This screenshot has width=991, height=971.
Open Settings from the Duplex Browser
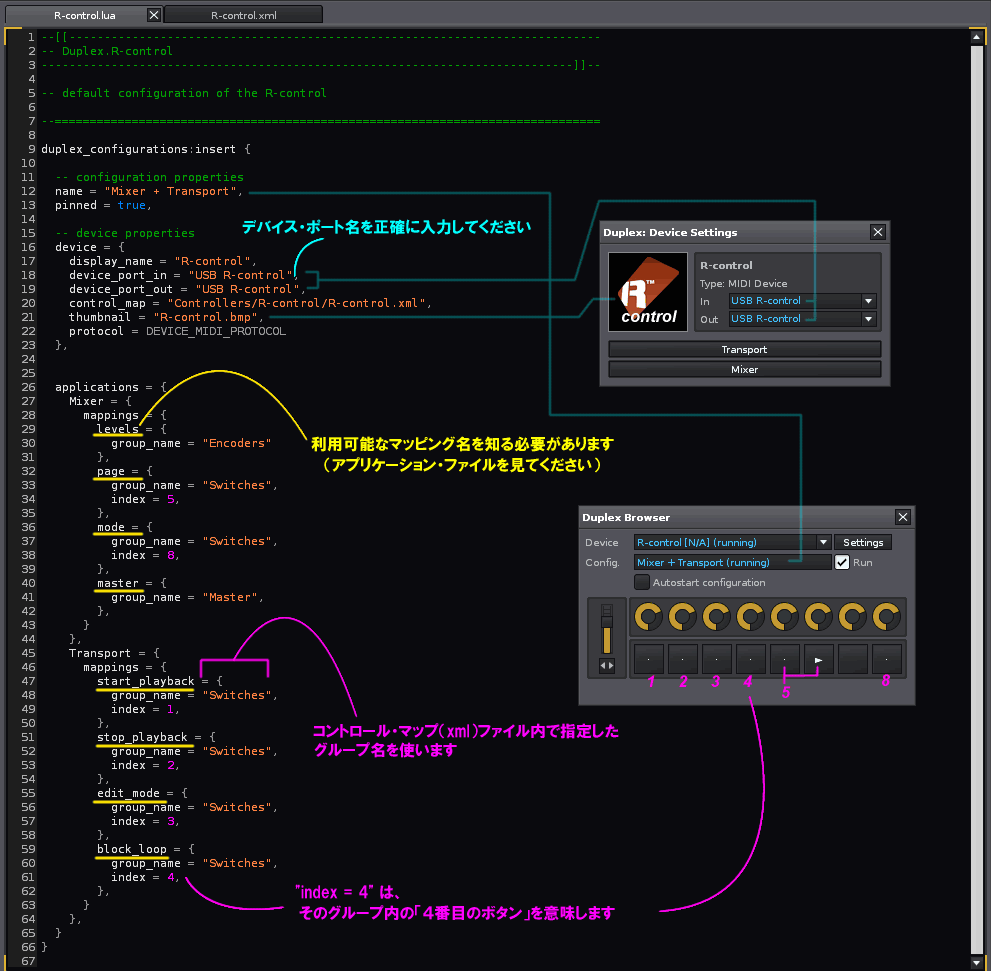862,542
